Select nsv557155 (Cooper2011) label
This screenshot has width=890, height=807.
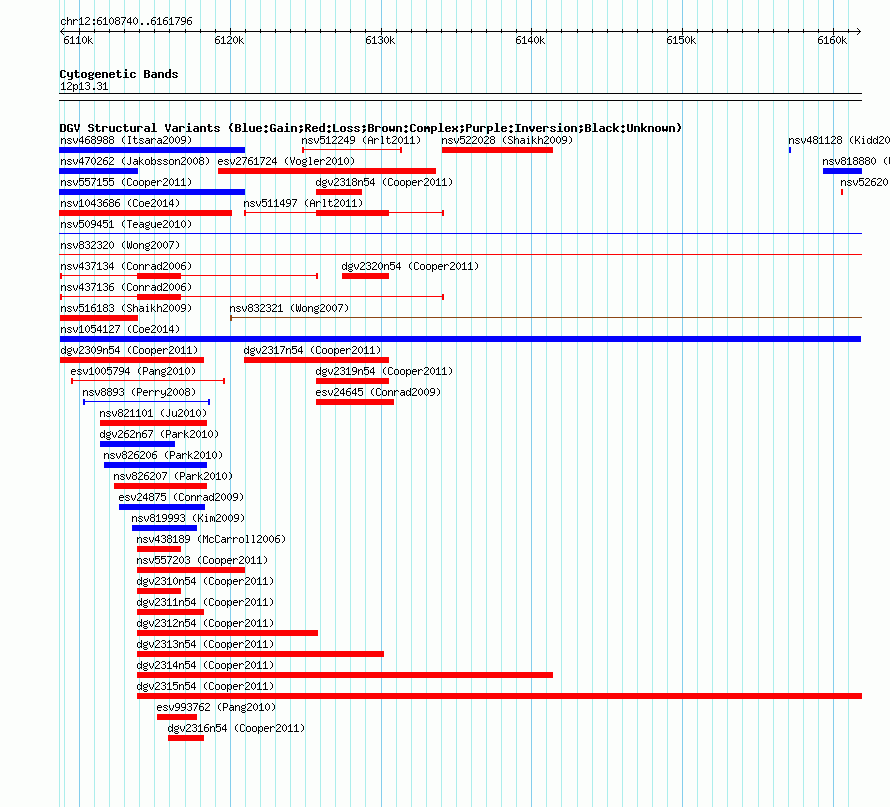point(126,182)
